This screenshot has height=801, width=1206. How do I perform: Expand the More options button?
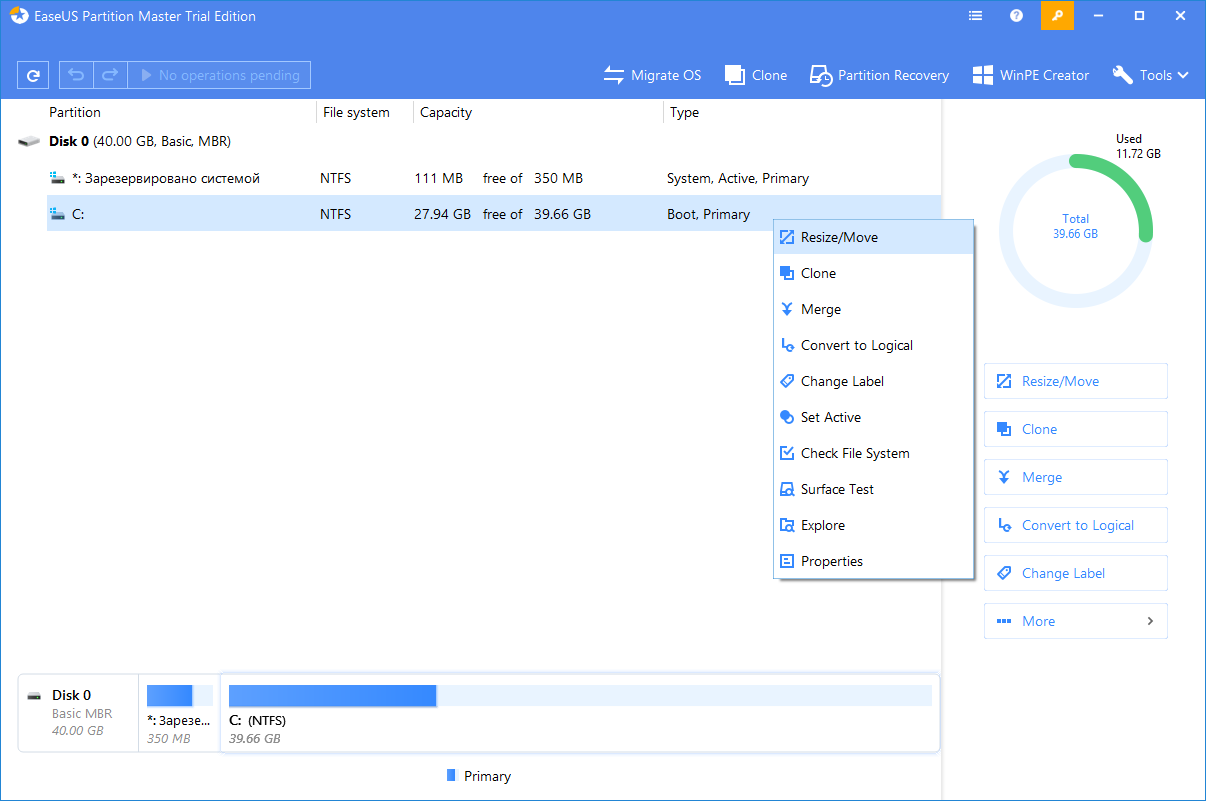[x=1076, y=621]
